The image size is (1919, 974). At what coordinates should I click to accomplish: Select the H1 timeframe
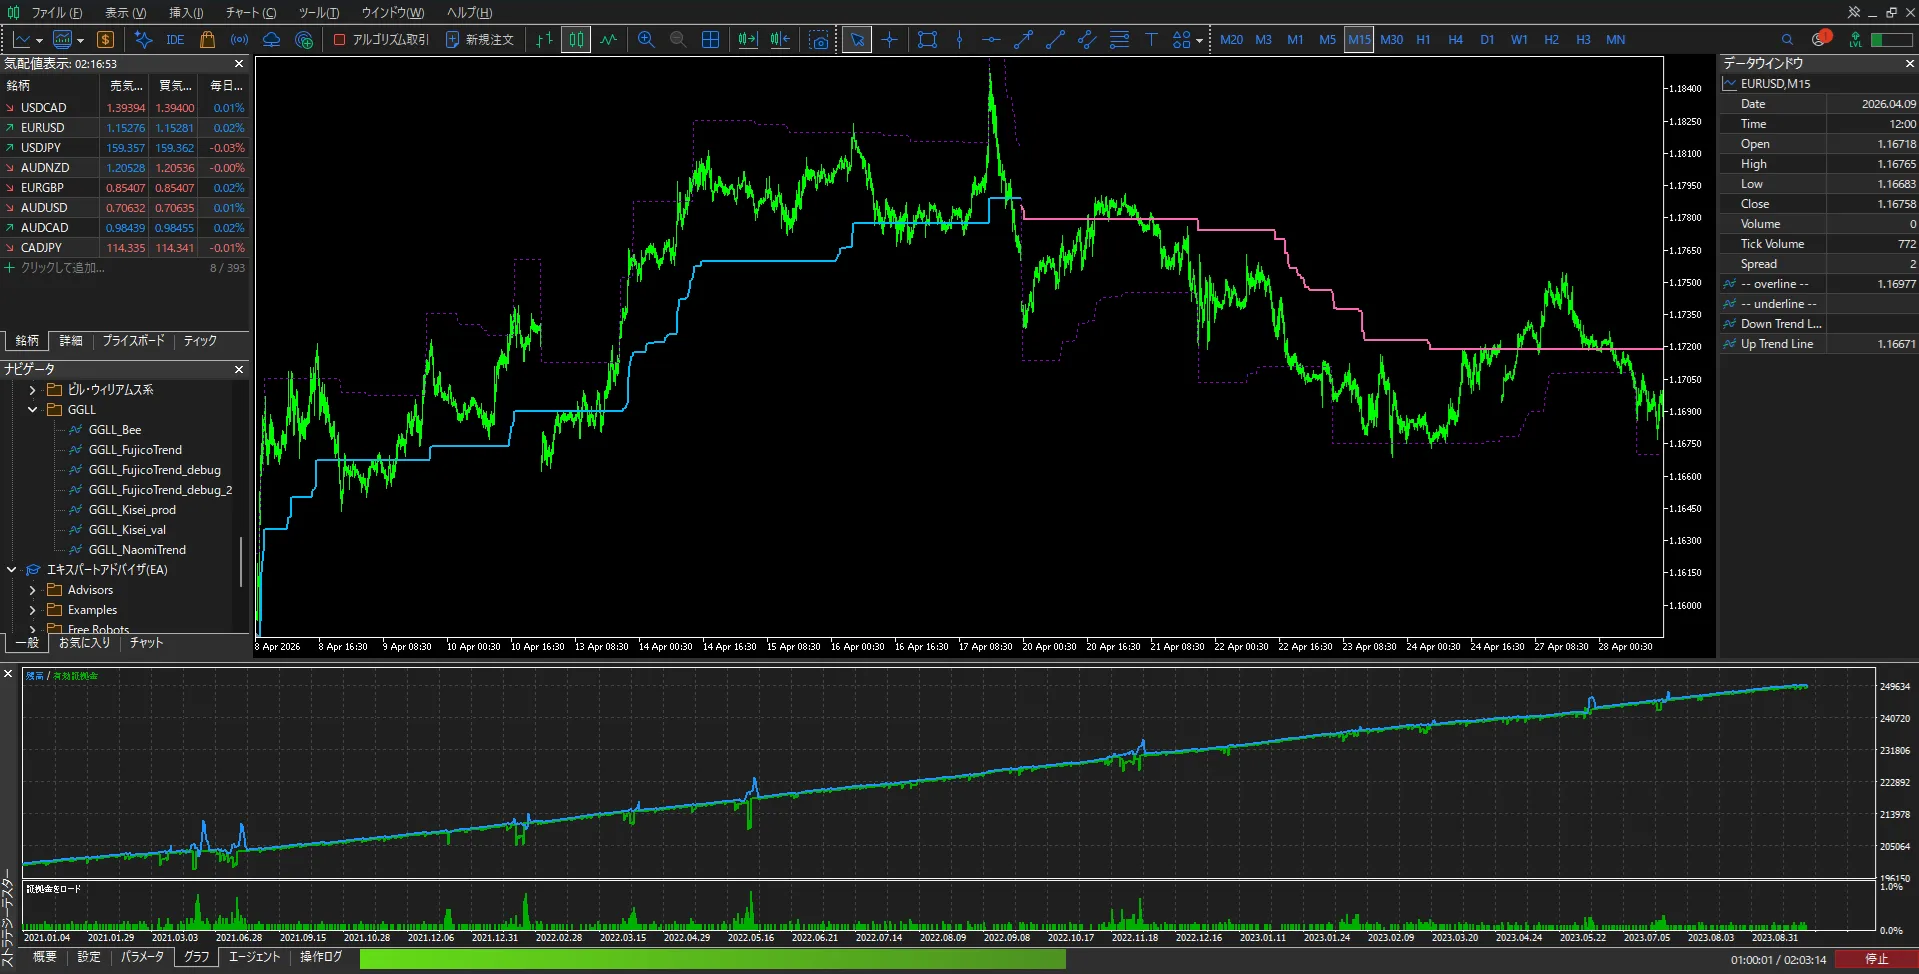[x=1423, y=40]
